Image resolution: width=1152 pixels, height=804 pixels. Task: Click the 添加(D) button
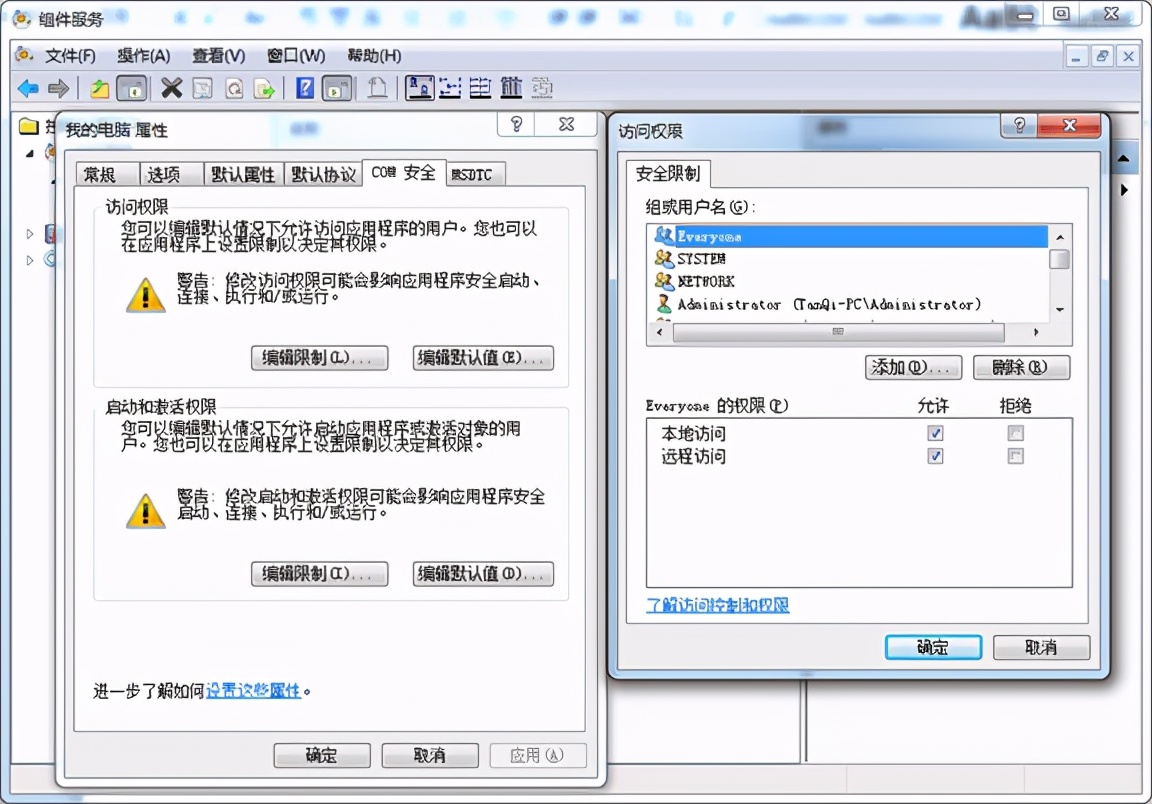pyautogui.click(x=912, y=367)
